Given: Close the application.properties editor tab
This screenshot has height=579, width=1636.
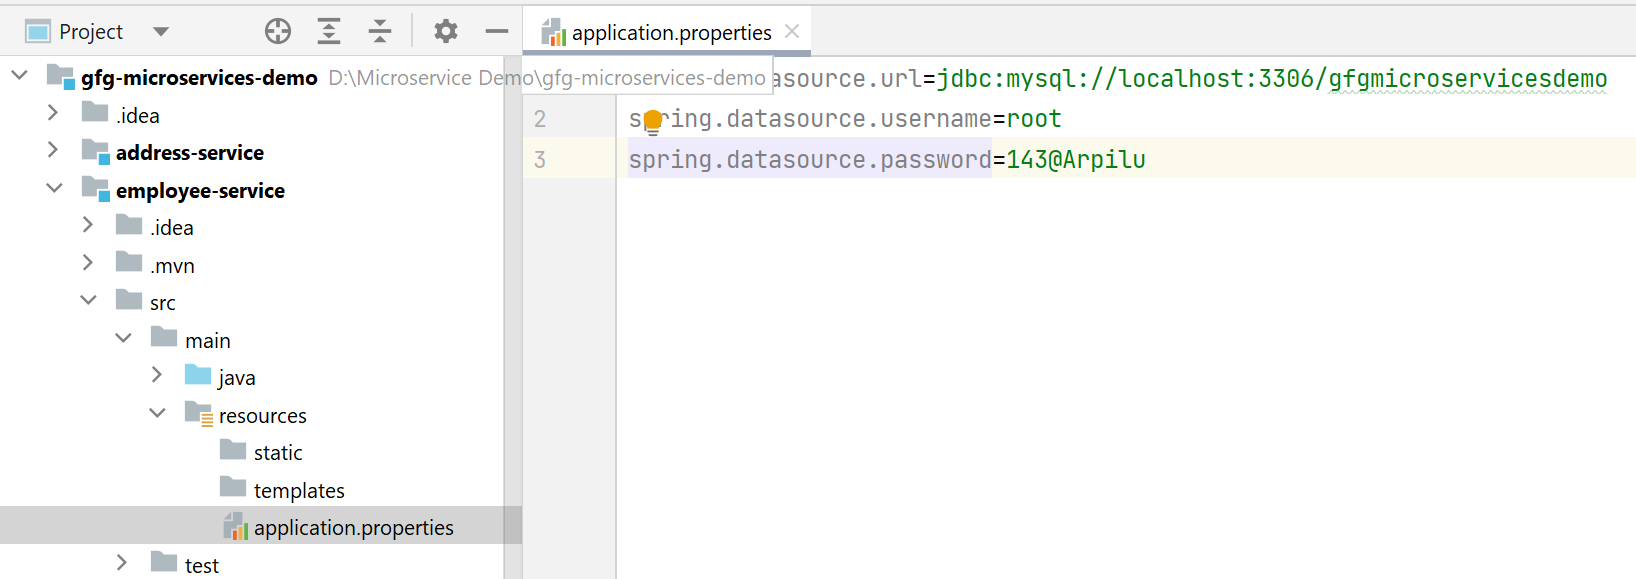Looking at the screenshot, I should tap(792, 31).
